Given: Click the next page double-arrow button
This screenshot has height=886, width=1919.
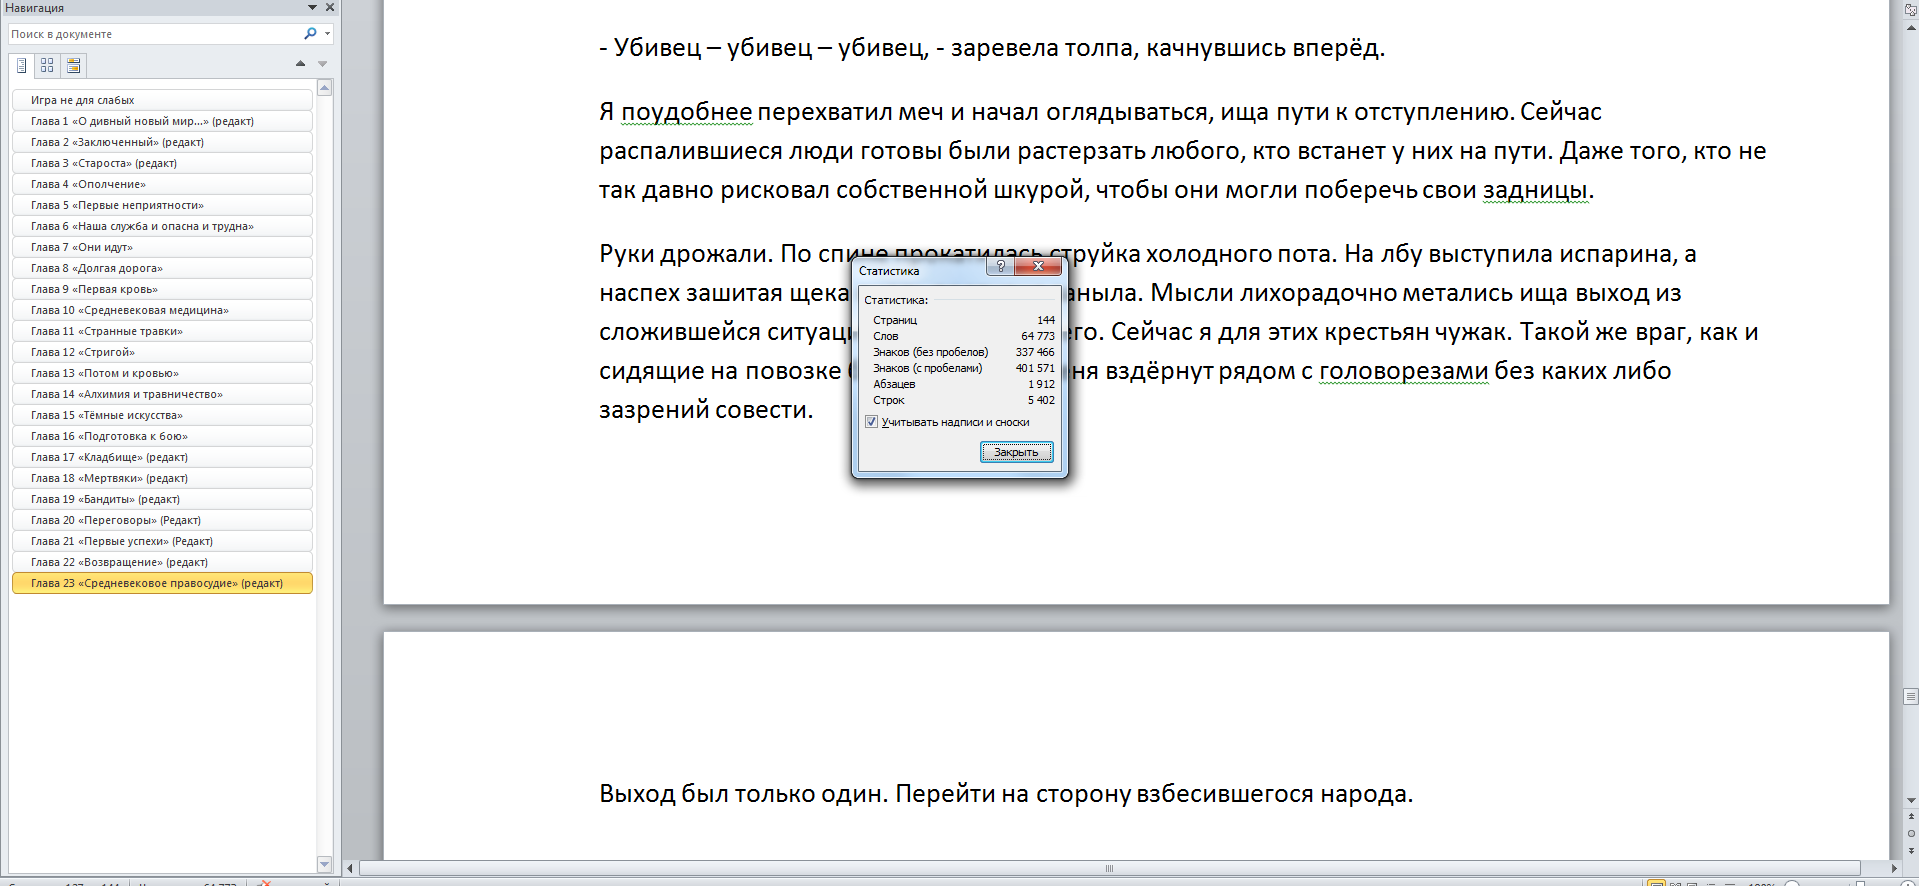Looking at the screenshot, I should (1911, 849).
